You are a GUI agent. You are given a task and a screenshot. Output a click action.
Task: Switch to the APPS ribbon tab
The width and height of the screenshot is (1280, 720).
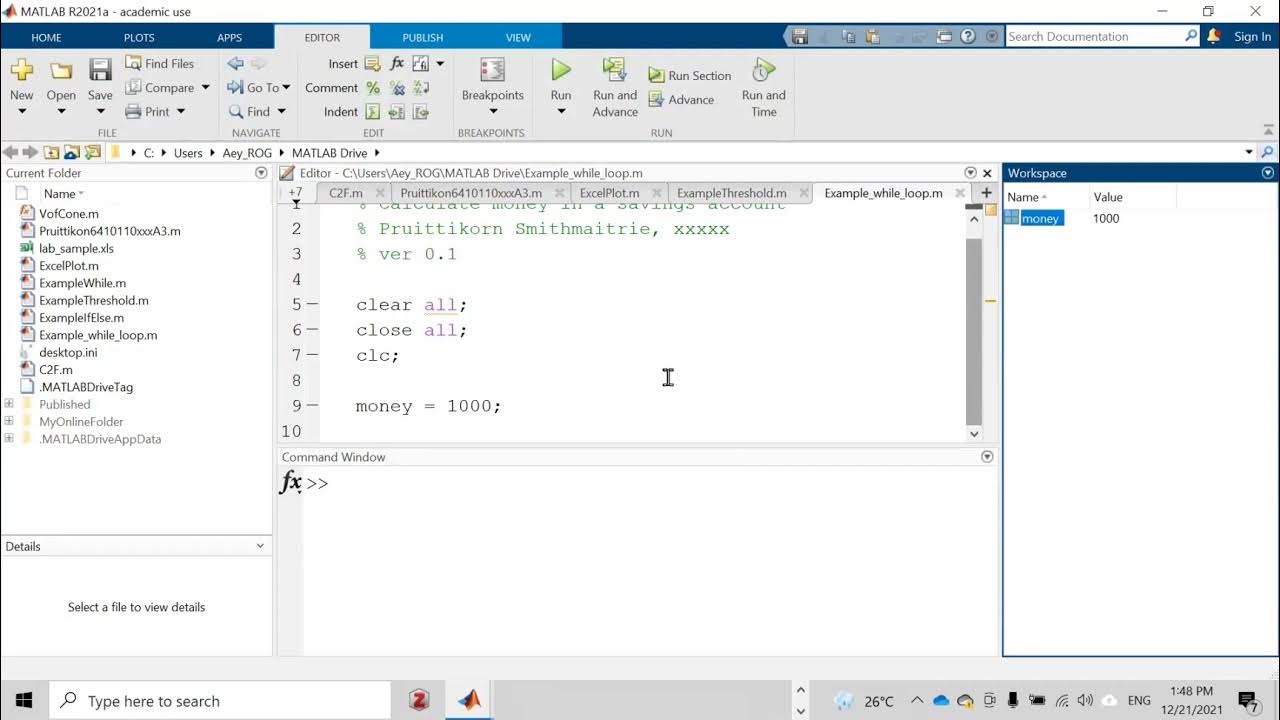click(229, 37)
